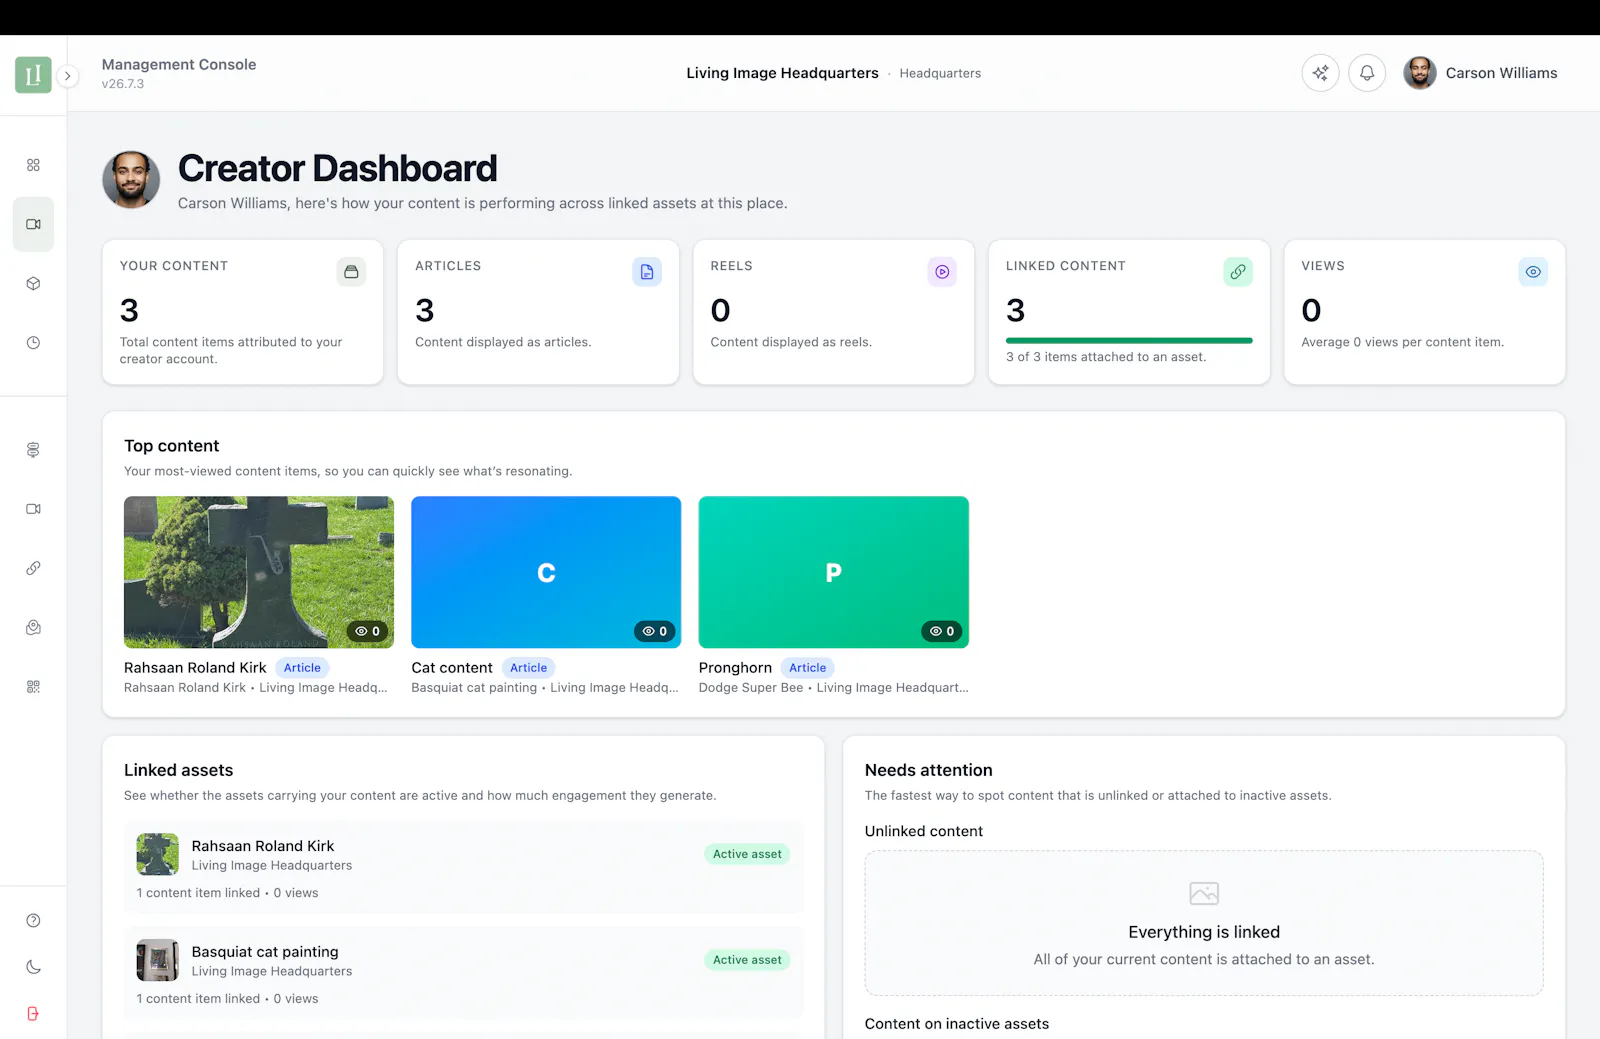Click the Top content section heading

coord(171,446)
